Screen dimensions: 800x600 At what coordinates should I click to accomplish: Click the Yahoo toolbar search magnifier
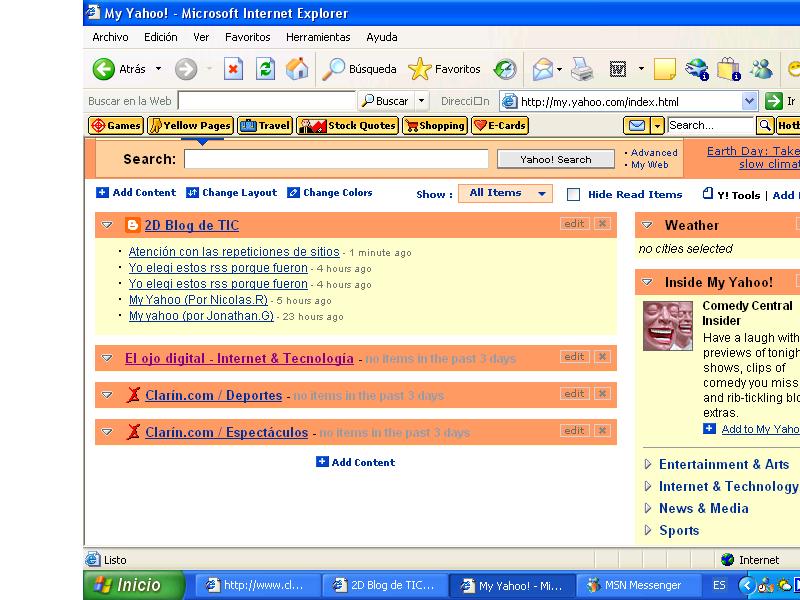[x=765, y=125]
